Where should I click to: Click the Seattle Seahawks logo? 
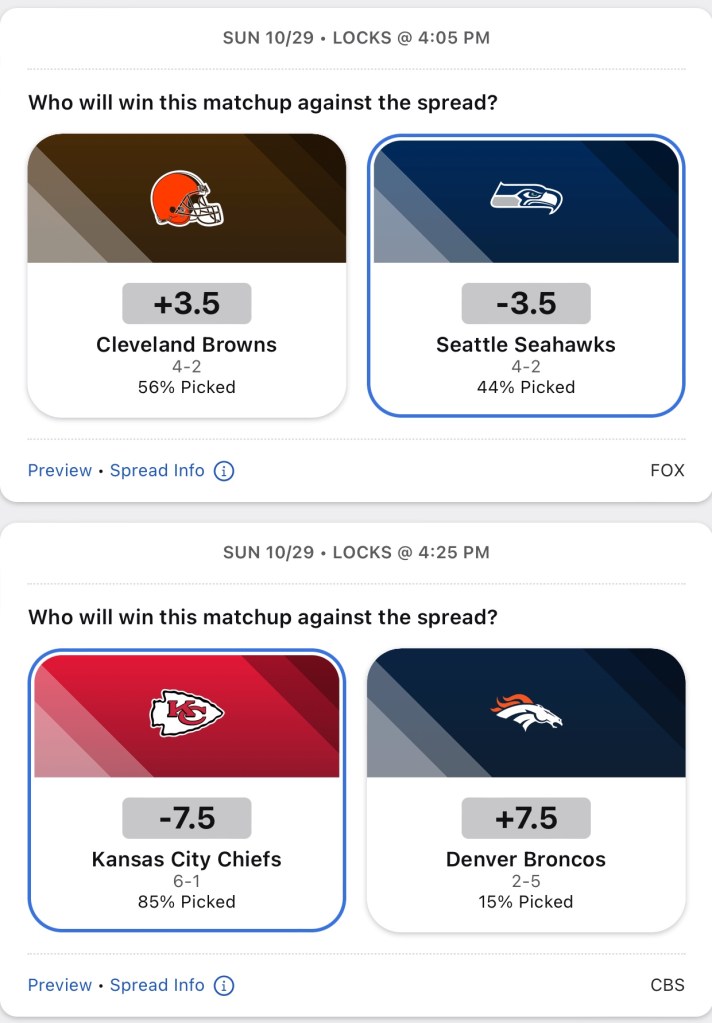[526, 197]
